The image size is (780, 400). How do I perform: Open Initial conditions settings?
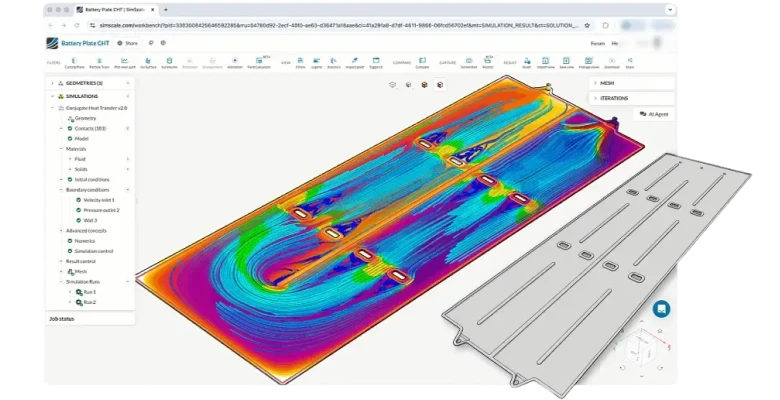[x=92, y=180]
